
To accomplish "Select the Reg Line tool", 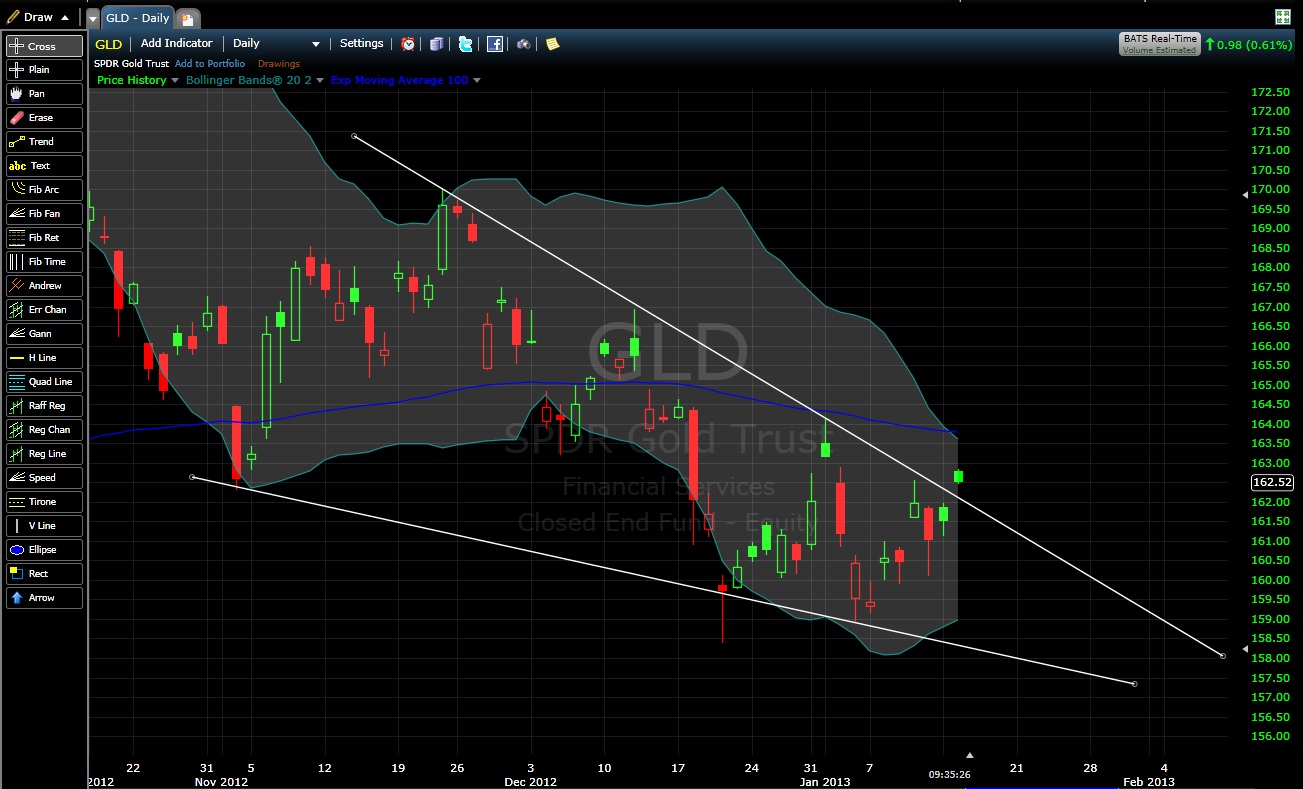I will [x=43, y=454].
